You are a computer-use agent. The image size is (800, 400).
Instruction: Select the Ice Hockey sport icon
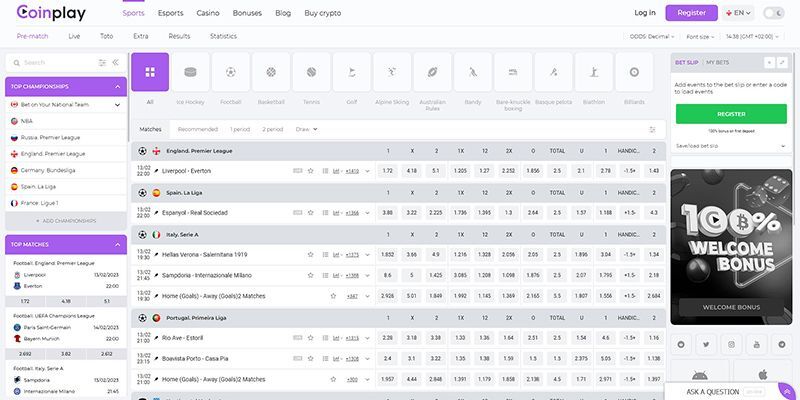click(x=190, y=72)
